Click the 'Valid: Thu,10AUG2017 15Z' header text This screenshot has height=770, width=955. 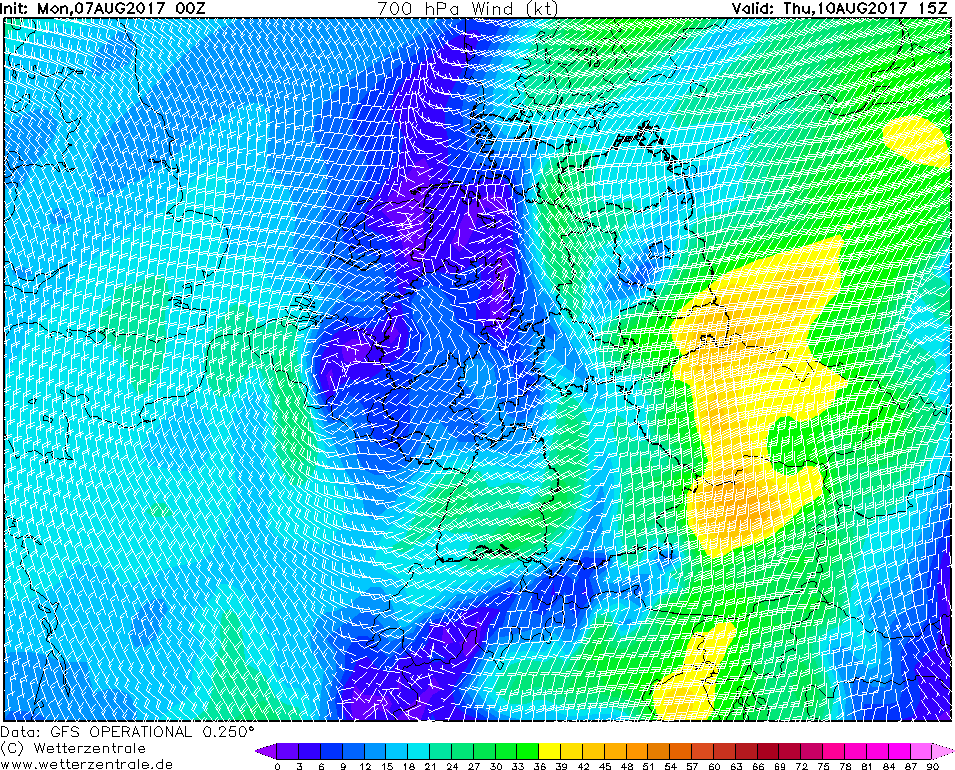pyautogui.click(x=839, y=9)
